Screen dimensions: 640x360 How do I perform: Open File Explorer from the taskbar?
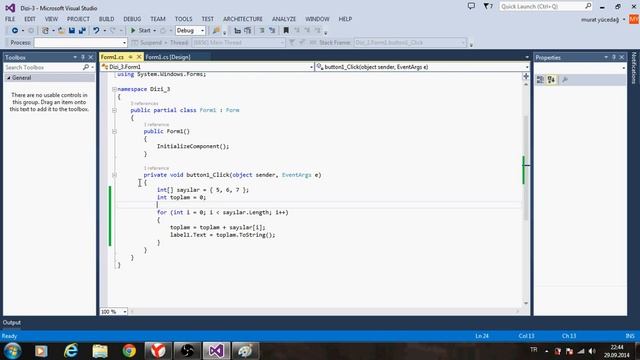point(100,351)
